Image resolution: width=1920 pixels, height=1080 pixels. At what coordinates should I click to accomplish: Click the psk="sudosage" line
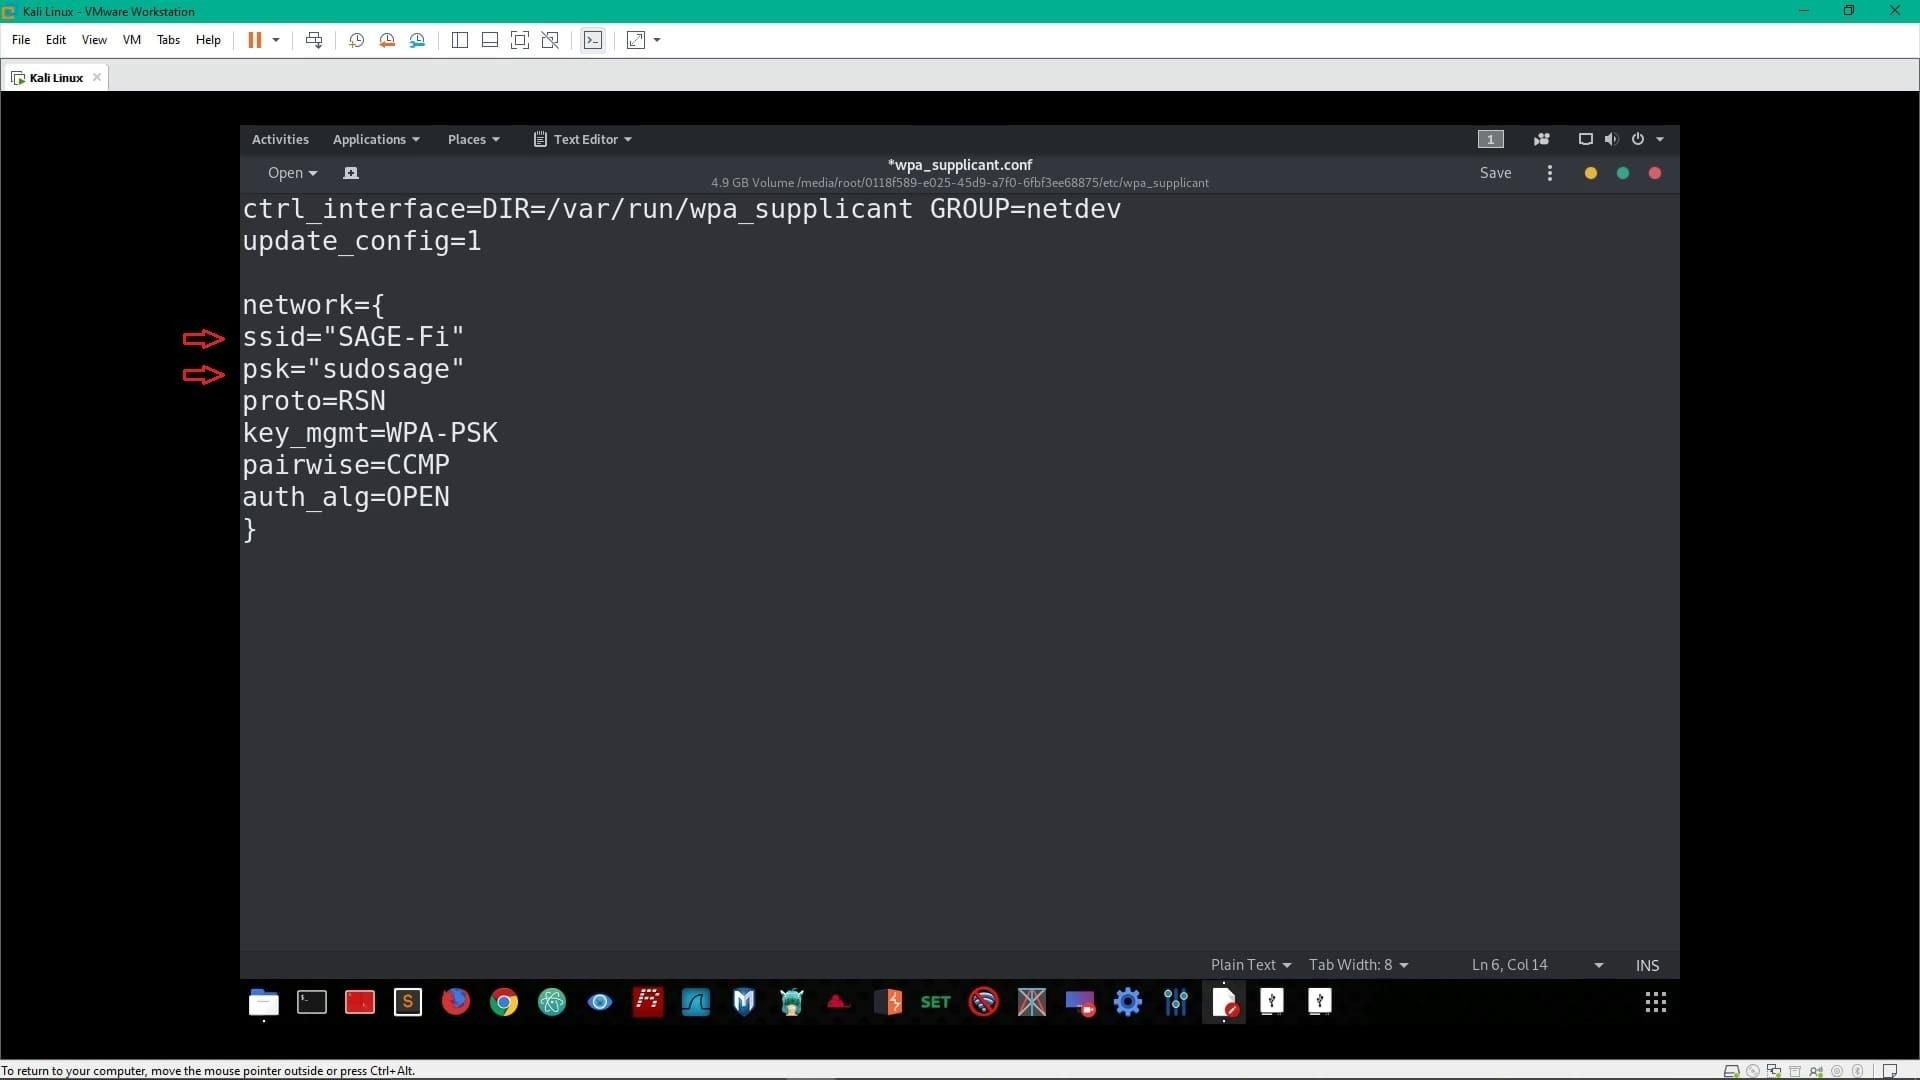353,369
